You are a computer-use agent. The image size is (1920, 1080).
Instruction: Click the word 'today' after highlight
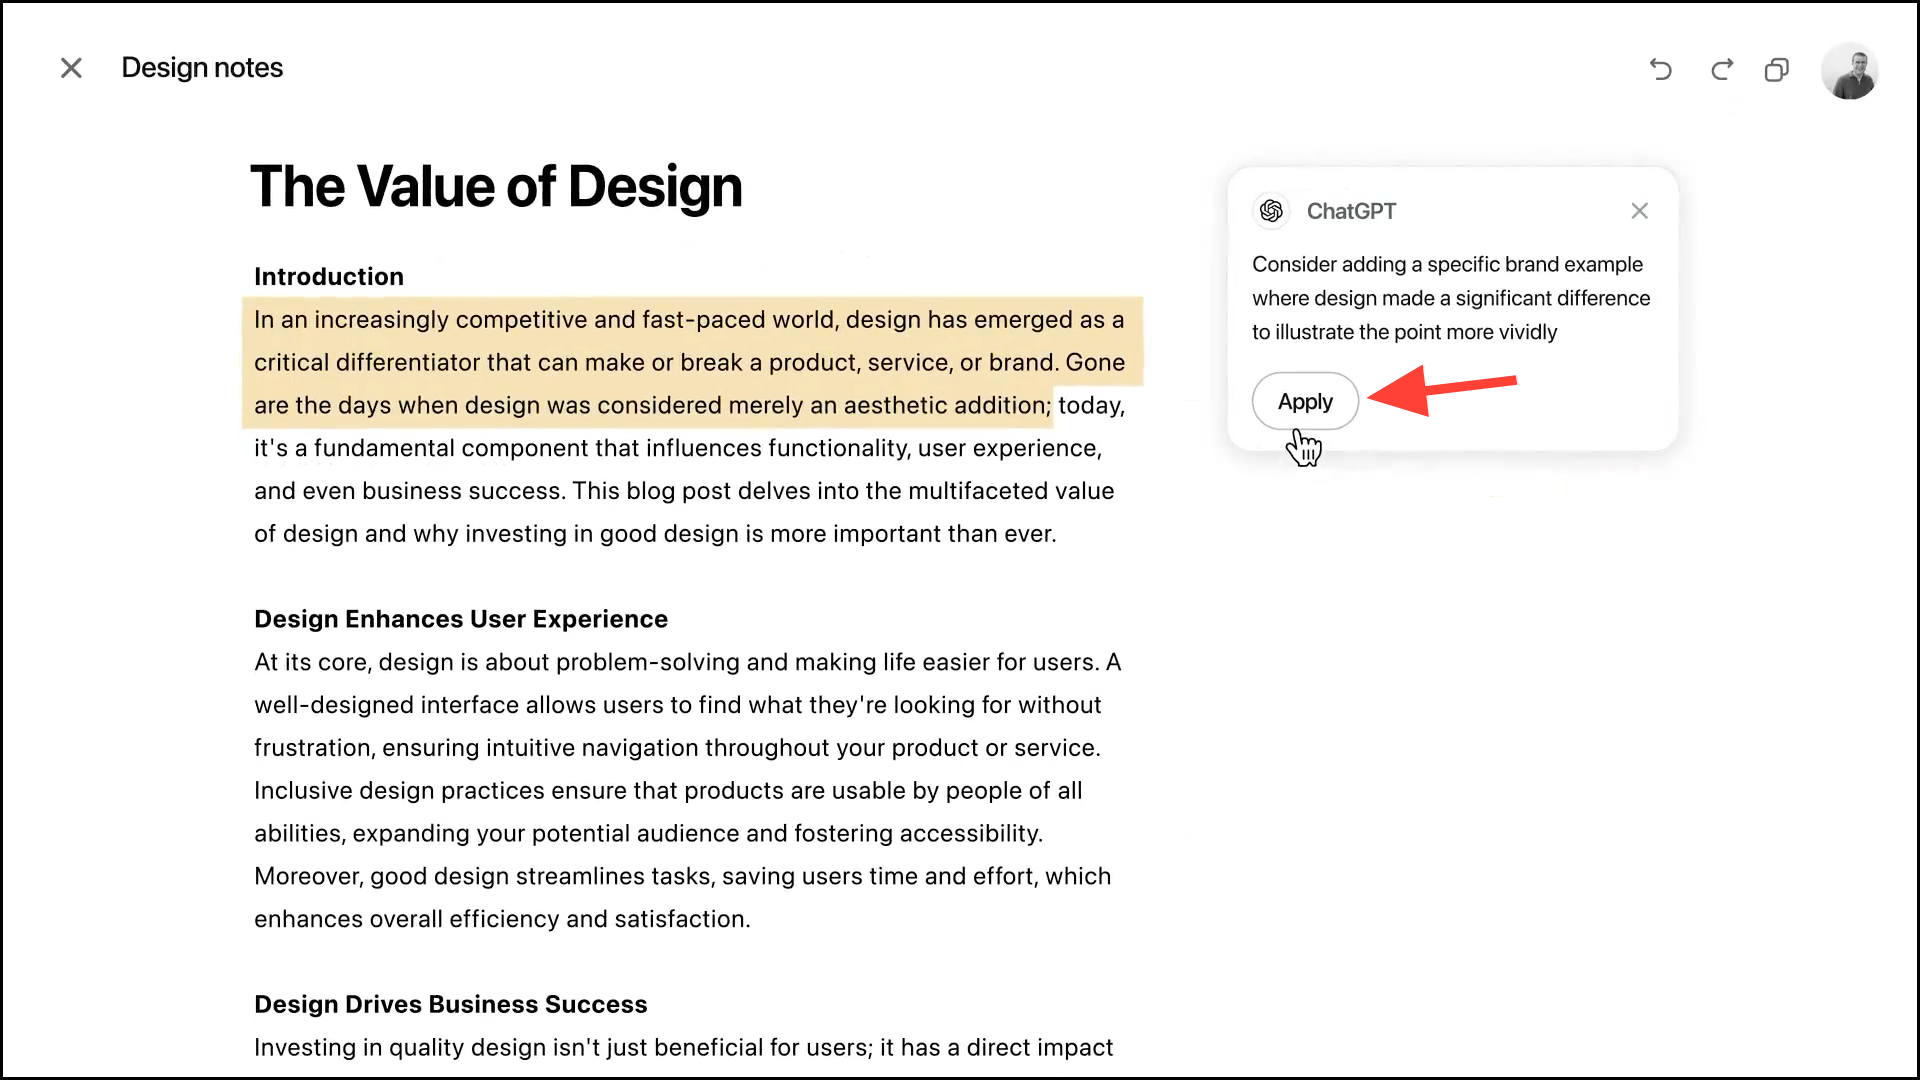point(1088,406)
